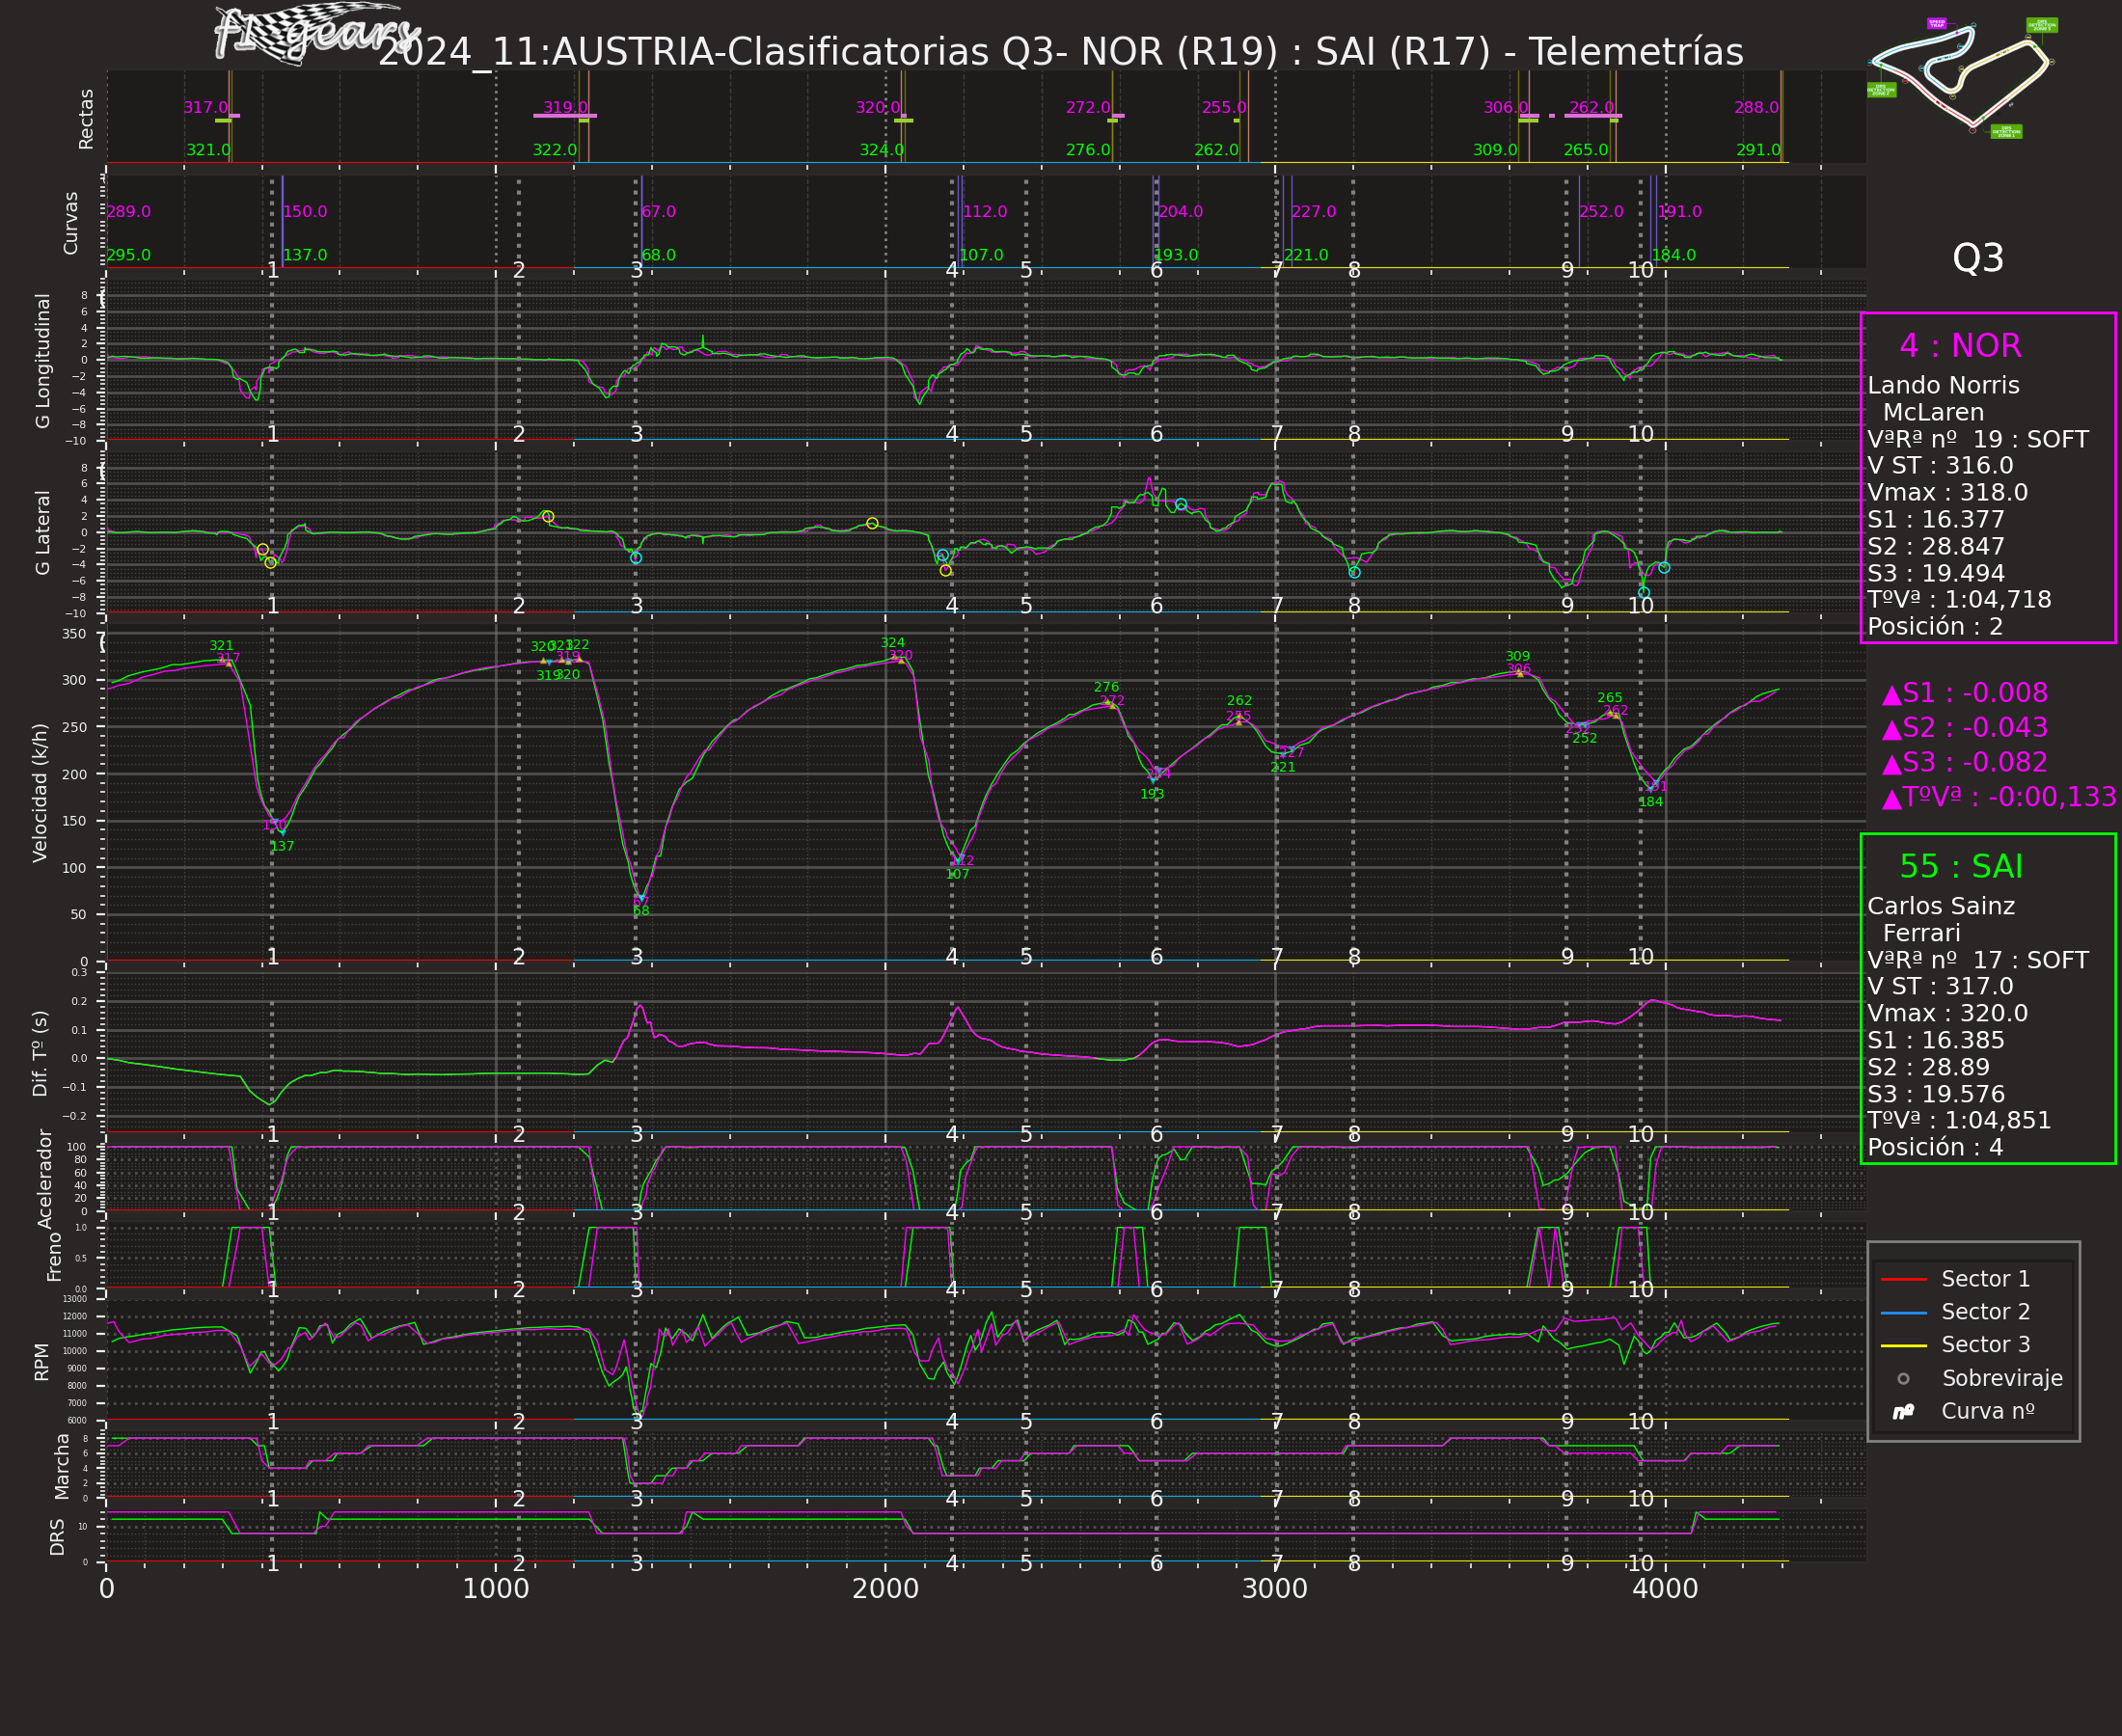Click the curve number 3 marker on the speed chart

[636, 957]
